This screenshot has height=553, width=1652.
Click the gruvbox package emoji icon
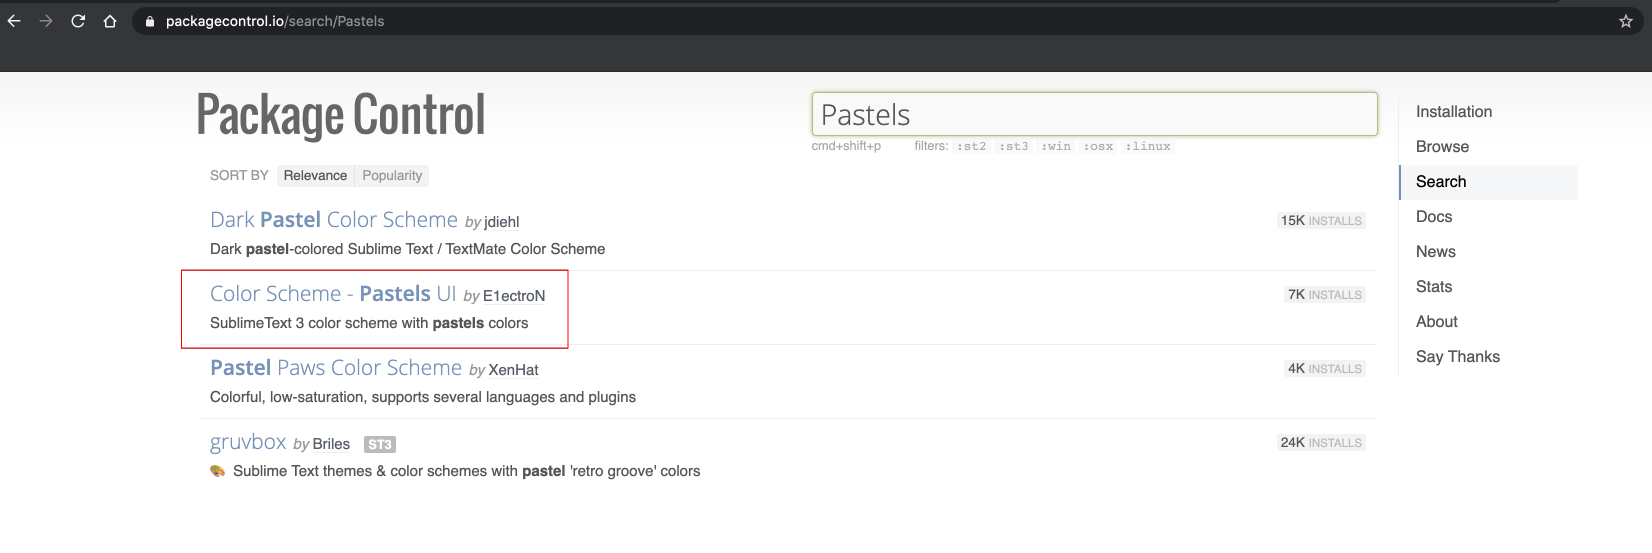(x=217, y=471)
